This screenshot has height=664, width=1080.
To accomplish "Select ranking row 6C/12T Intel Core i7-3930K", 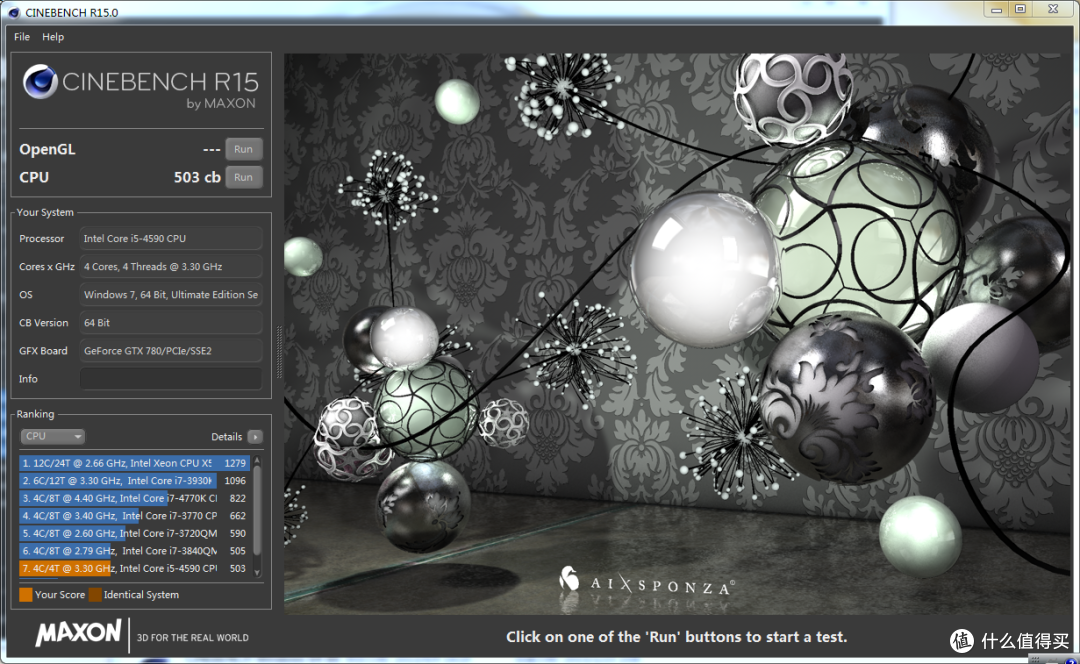I will click(134, 481).
